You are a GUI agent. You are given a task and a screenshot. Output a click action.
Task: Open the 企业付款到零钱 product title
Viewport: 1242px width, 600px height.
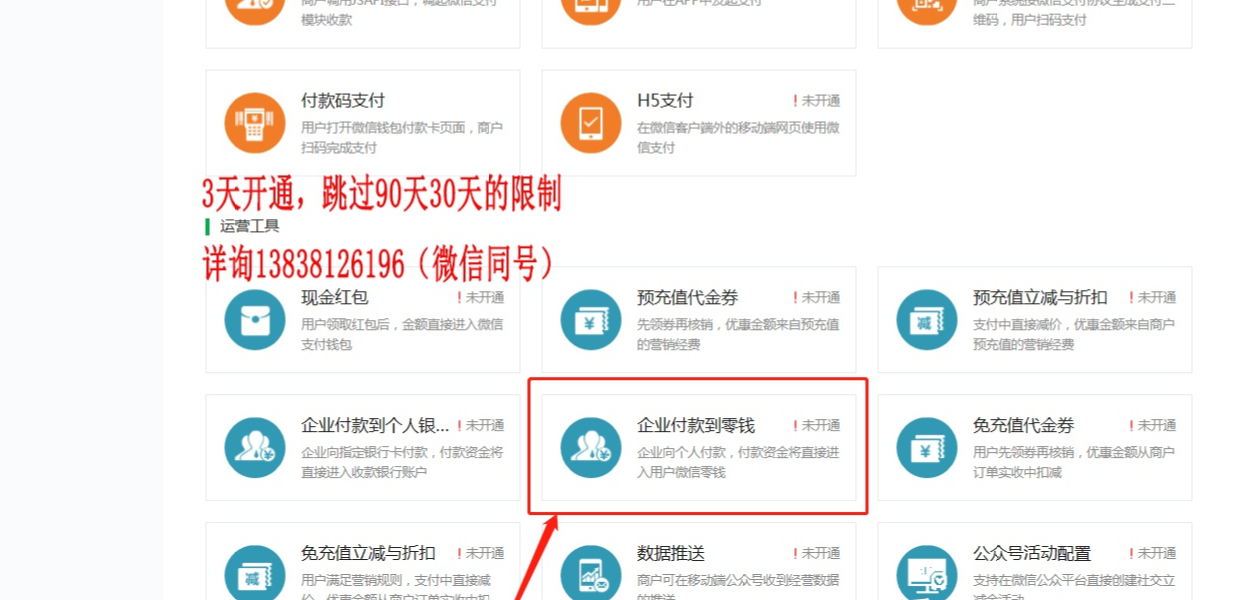click(x=696, y=426)
